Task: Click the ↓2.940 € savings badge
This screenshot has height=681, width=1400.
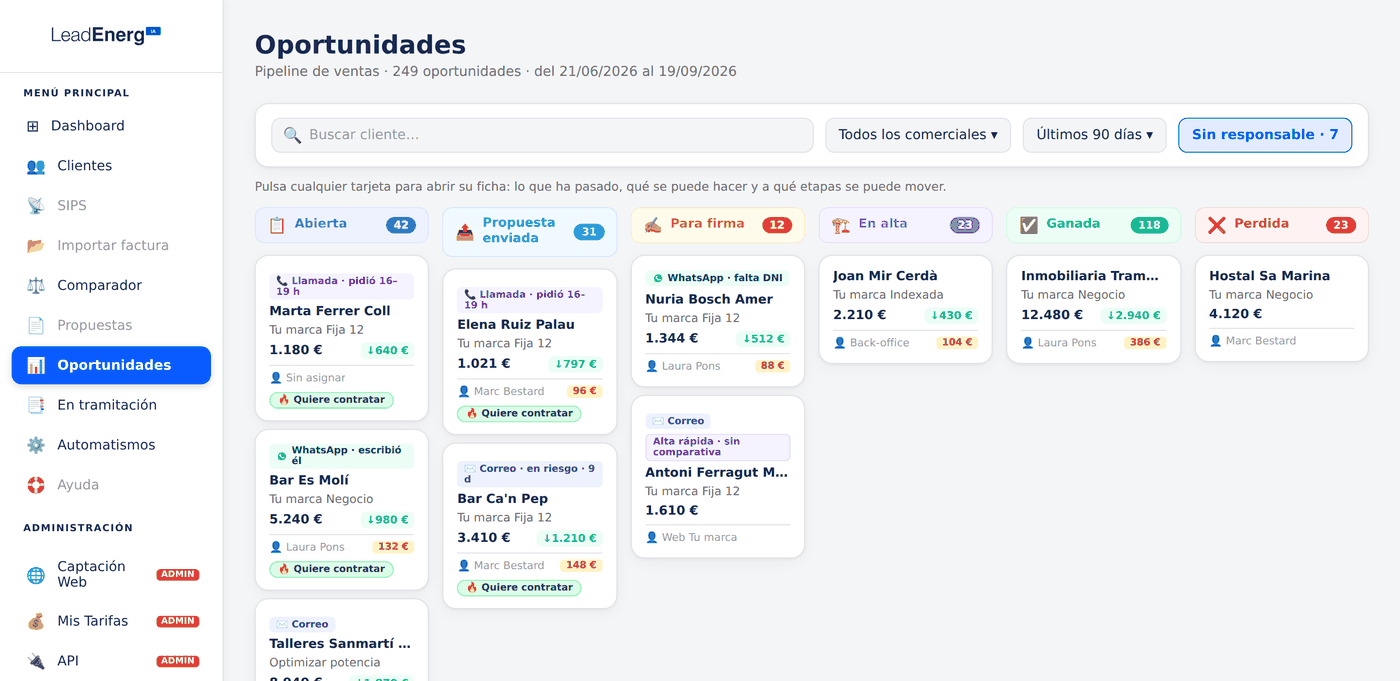Action: point(1134,315)
